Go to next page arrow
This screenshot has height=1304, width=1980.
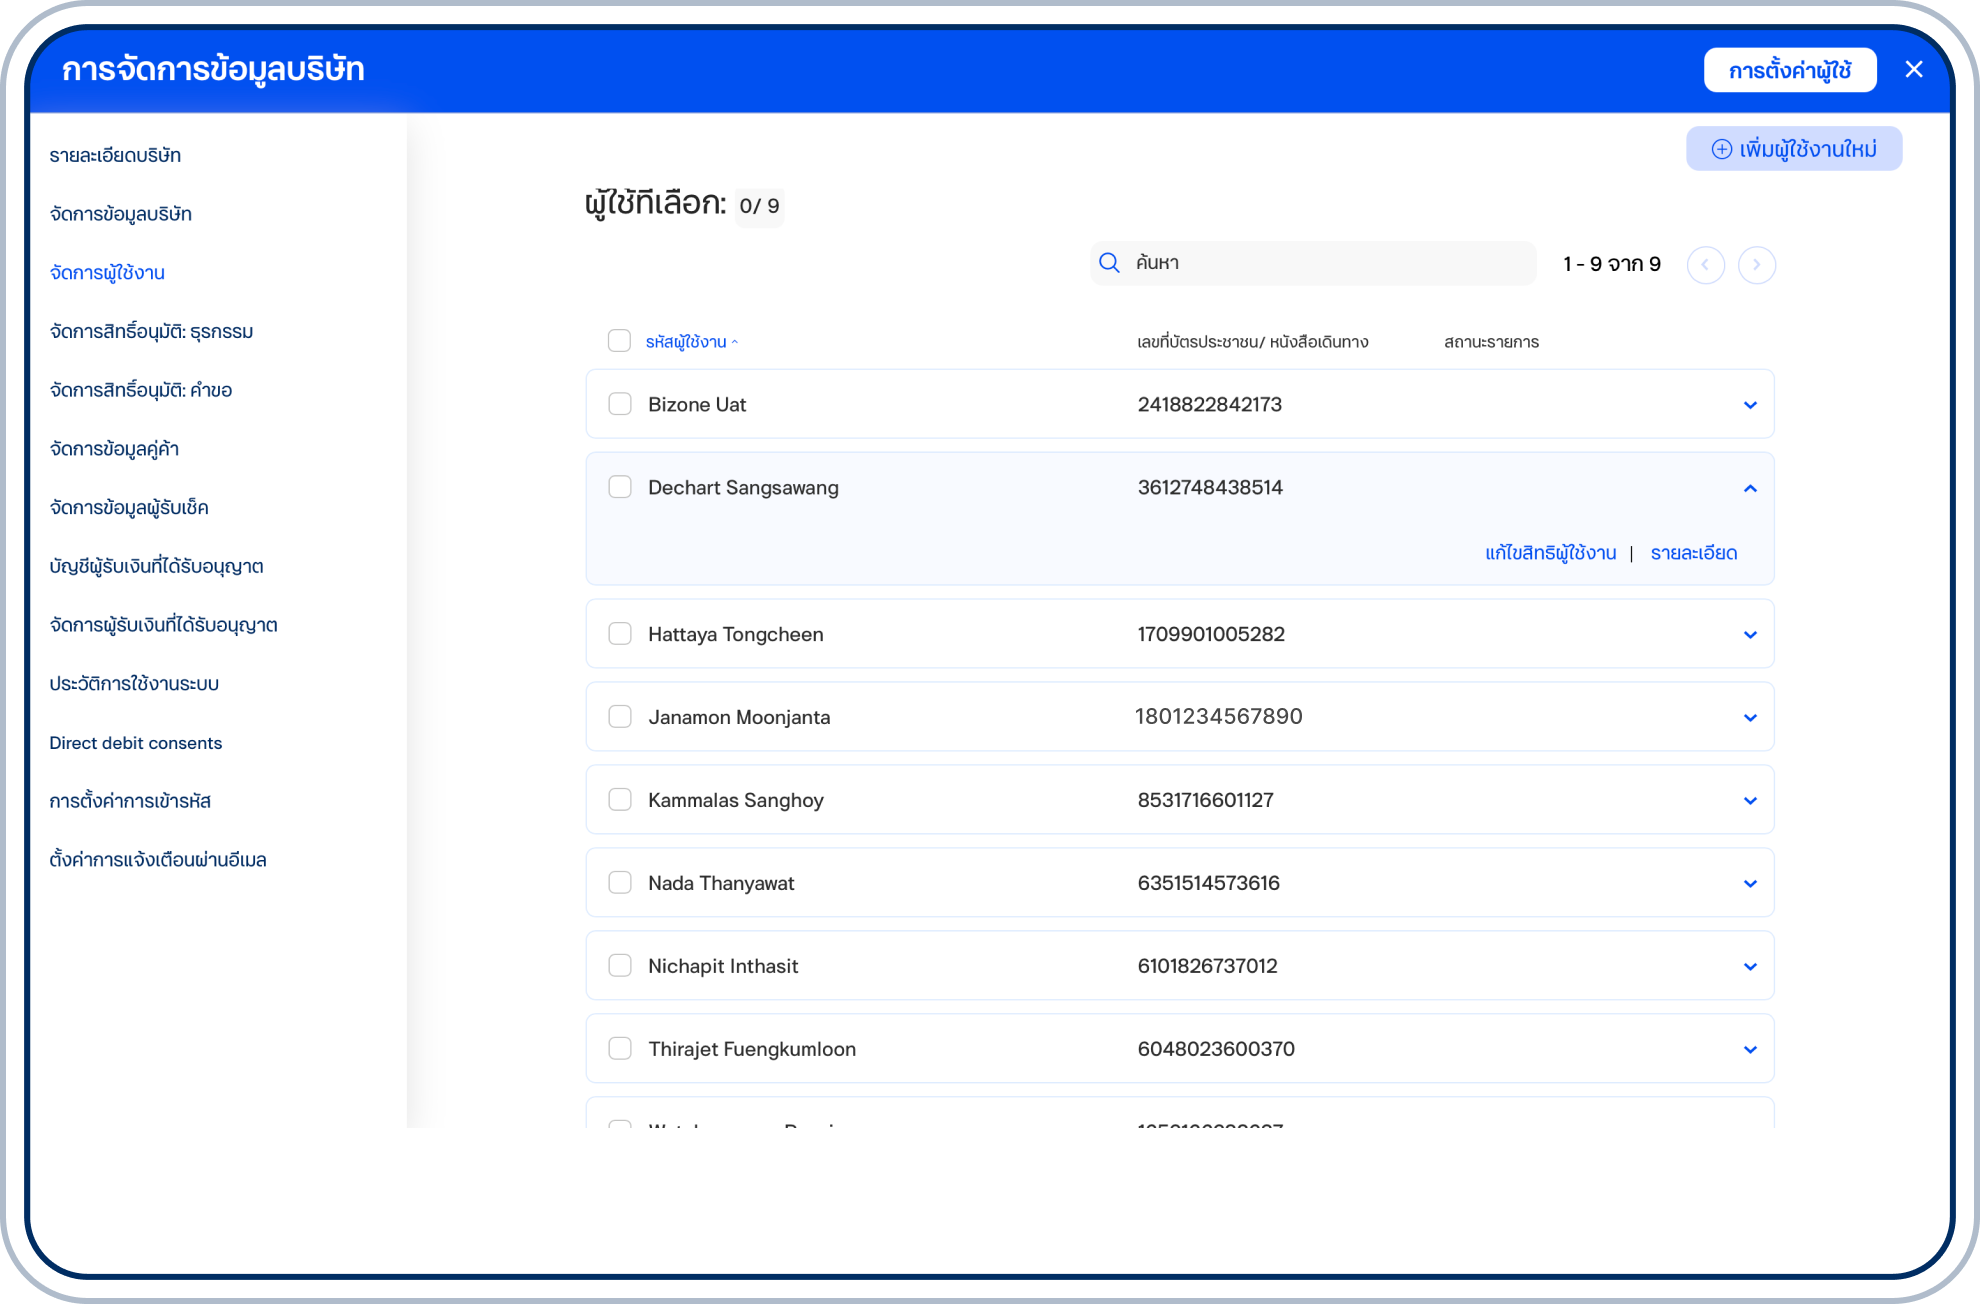click(1756, 265)
